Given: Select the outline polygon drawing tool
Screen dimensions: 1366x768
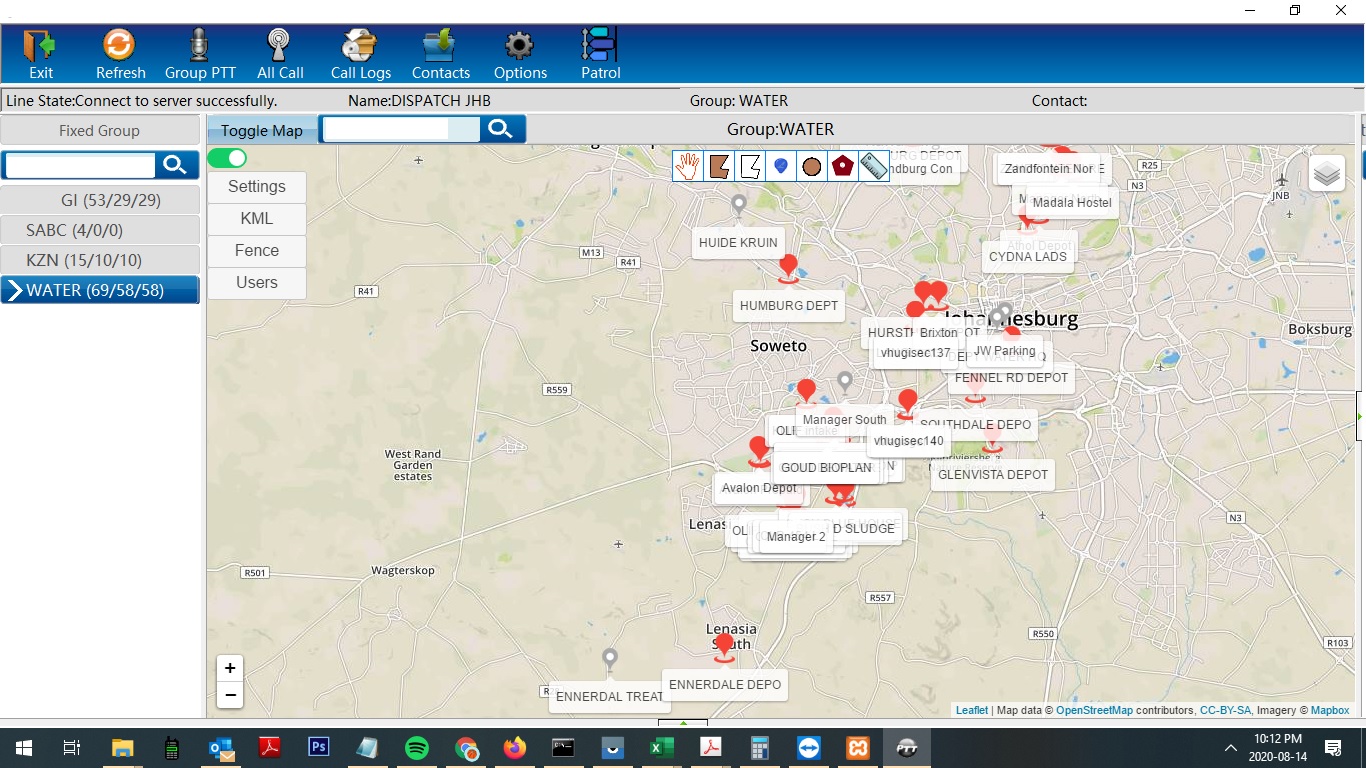Looking at the screenshot, I should 750,166.
